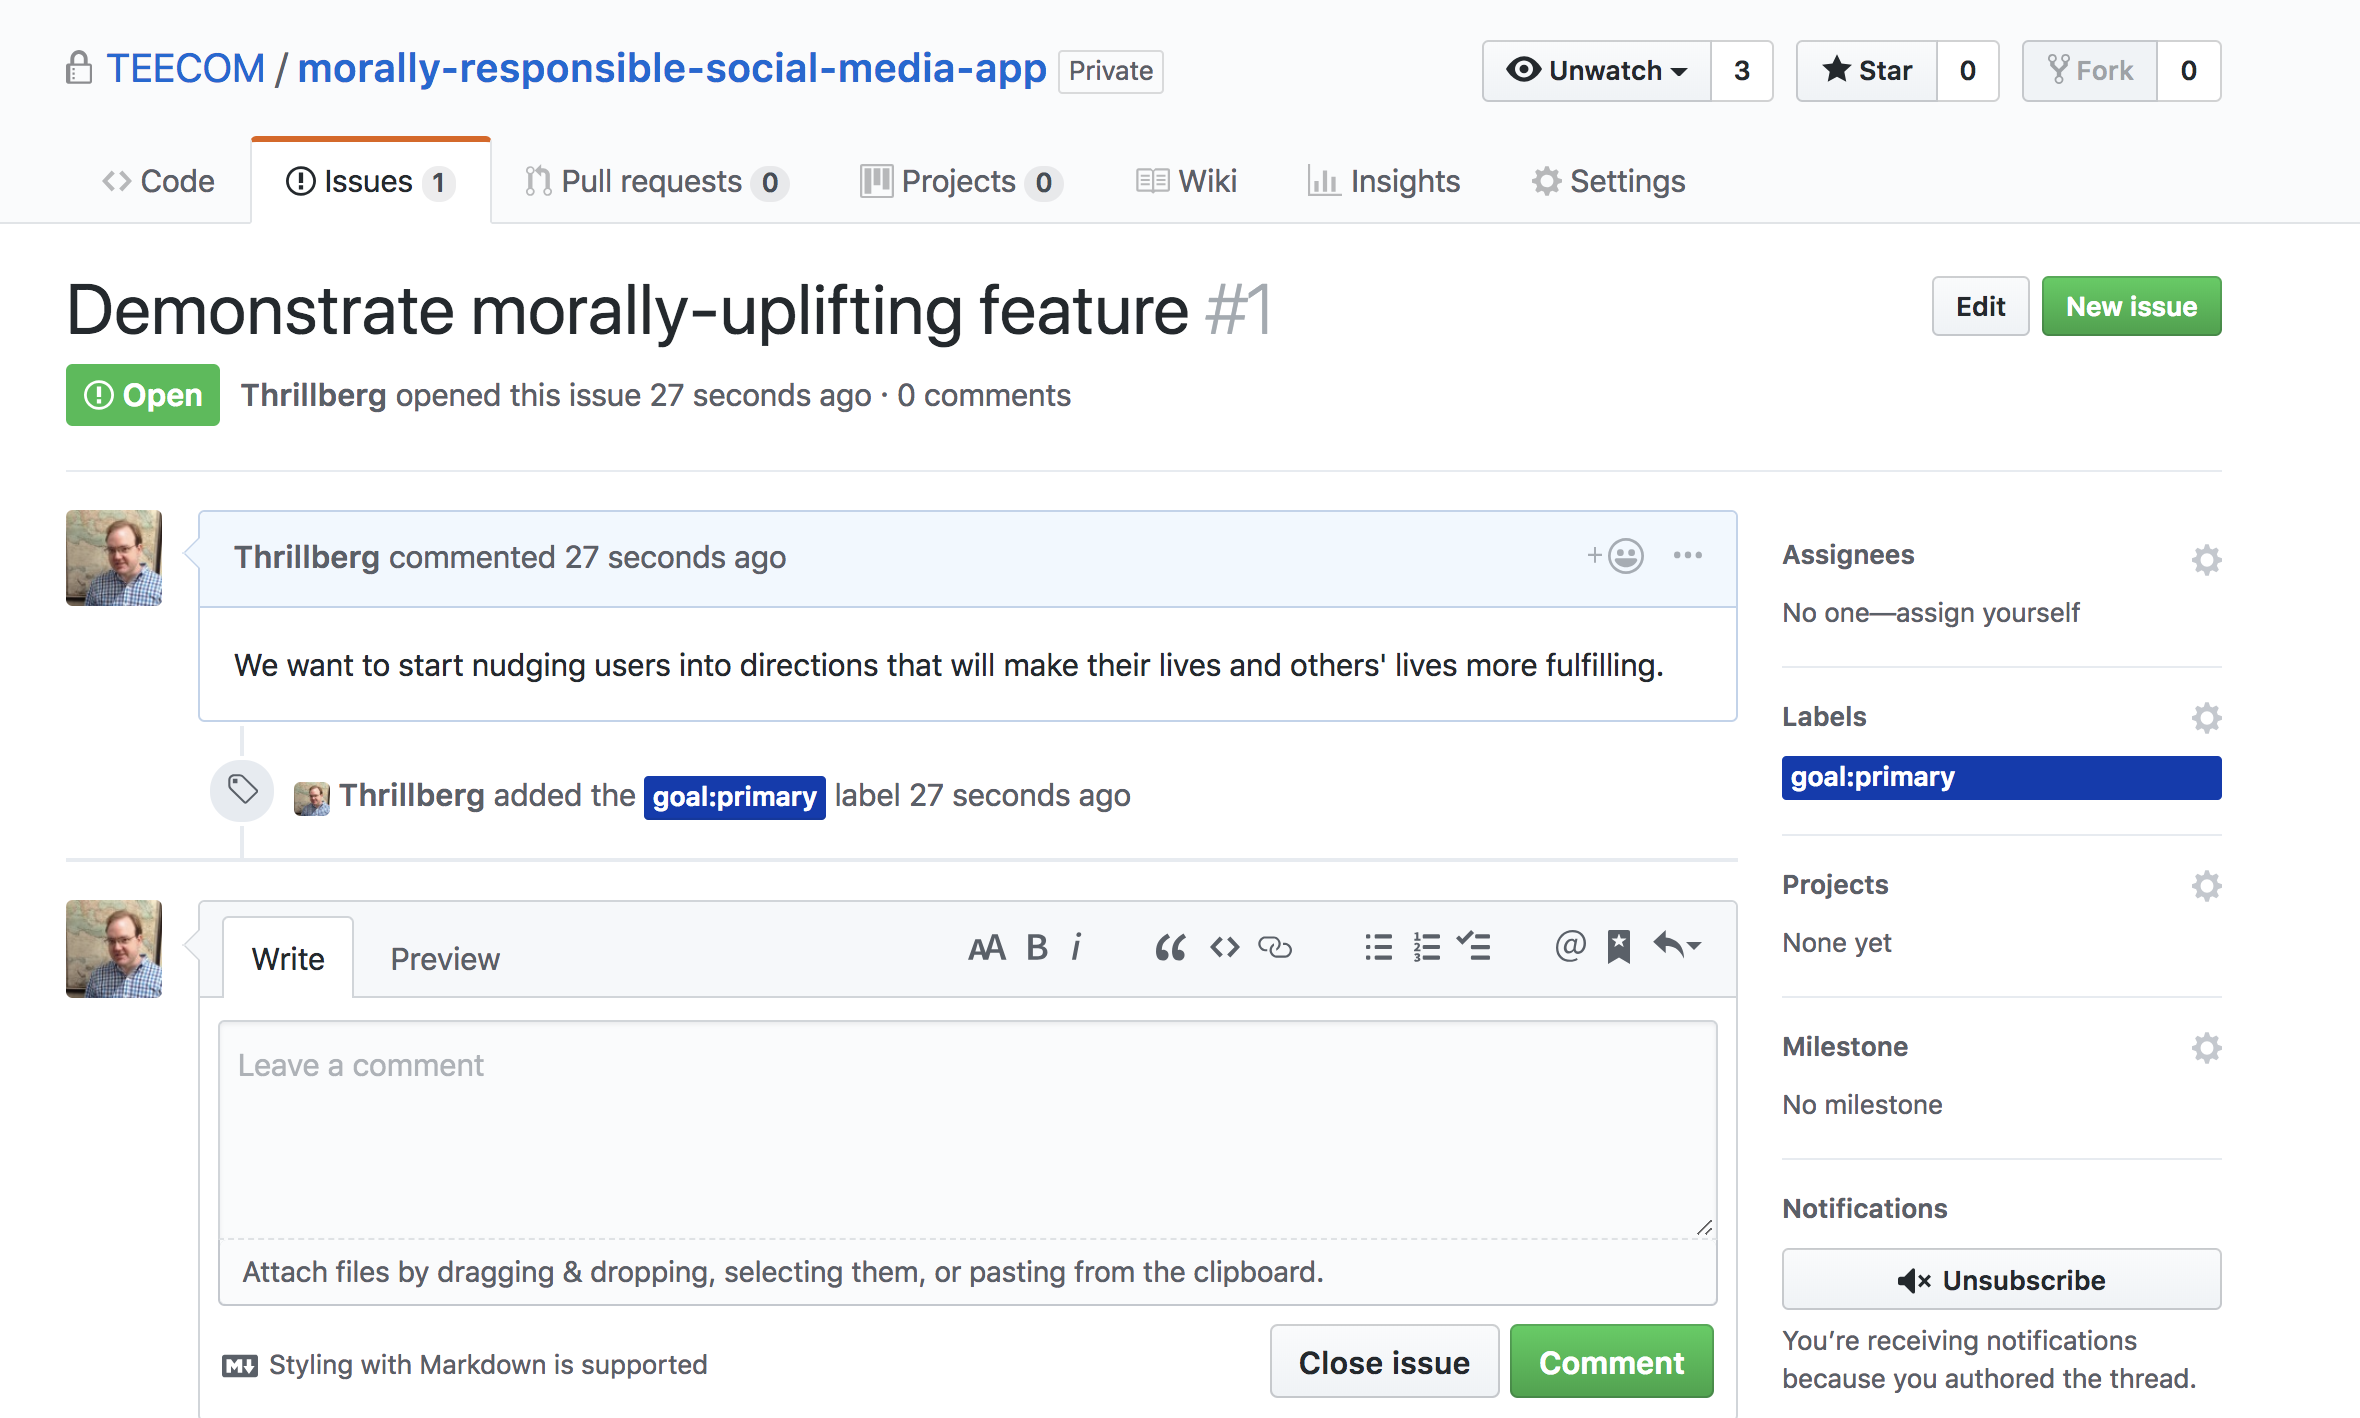Open the repository Projects tab
Image resolution: width=2360 pixels, height=1418 pixels.
pos(961,181)
